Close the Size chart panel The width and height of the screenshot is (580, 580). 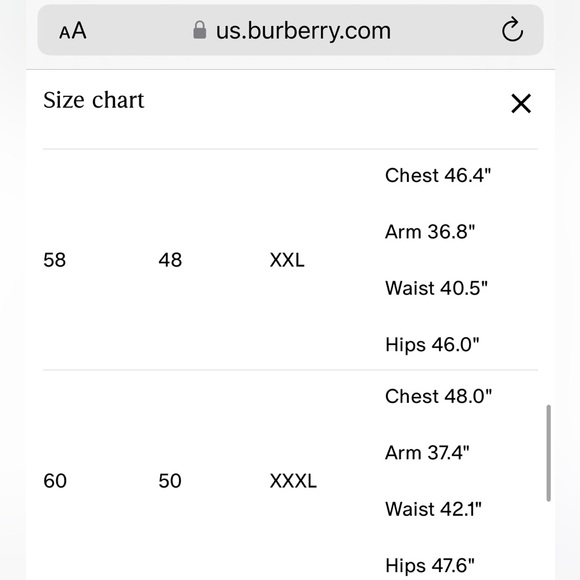pos(521,103)
